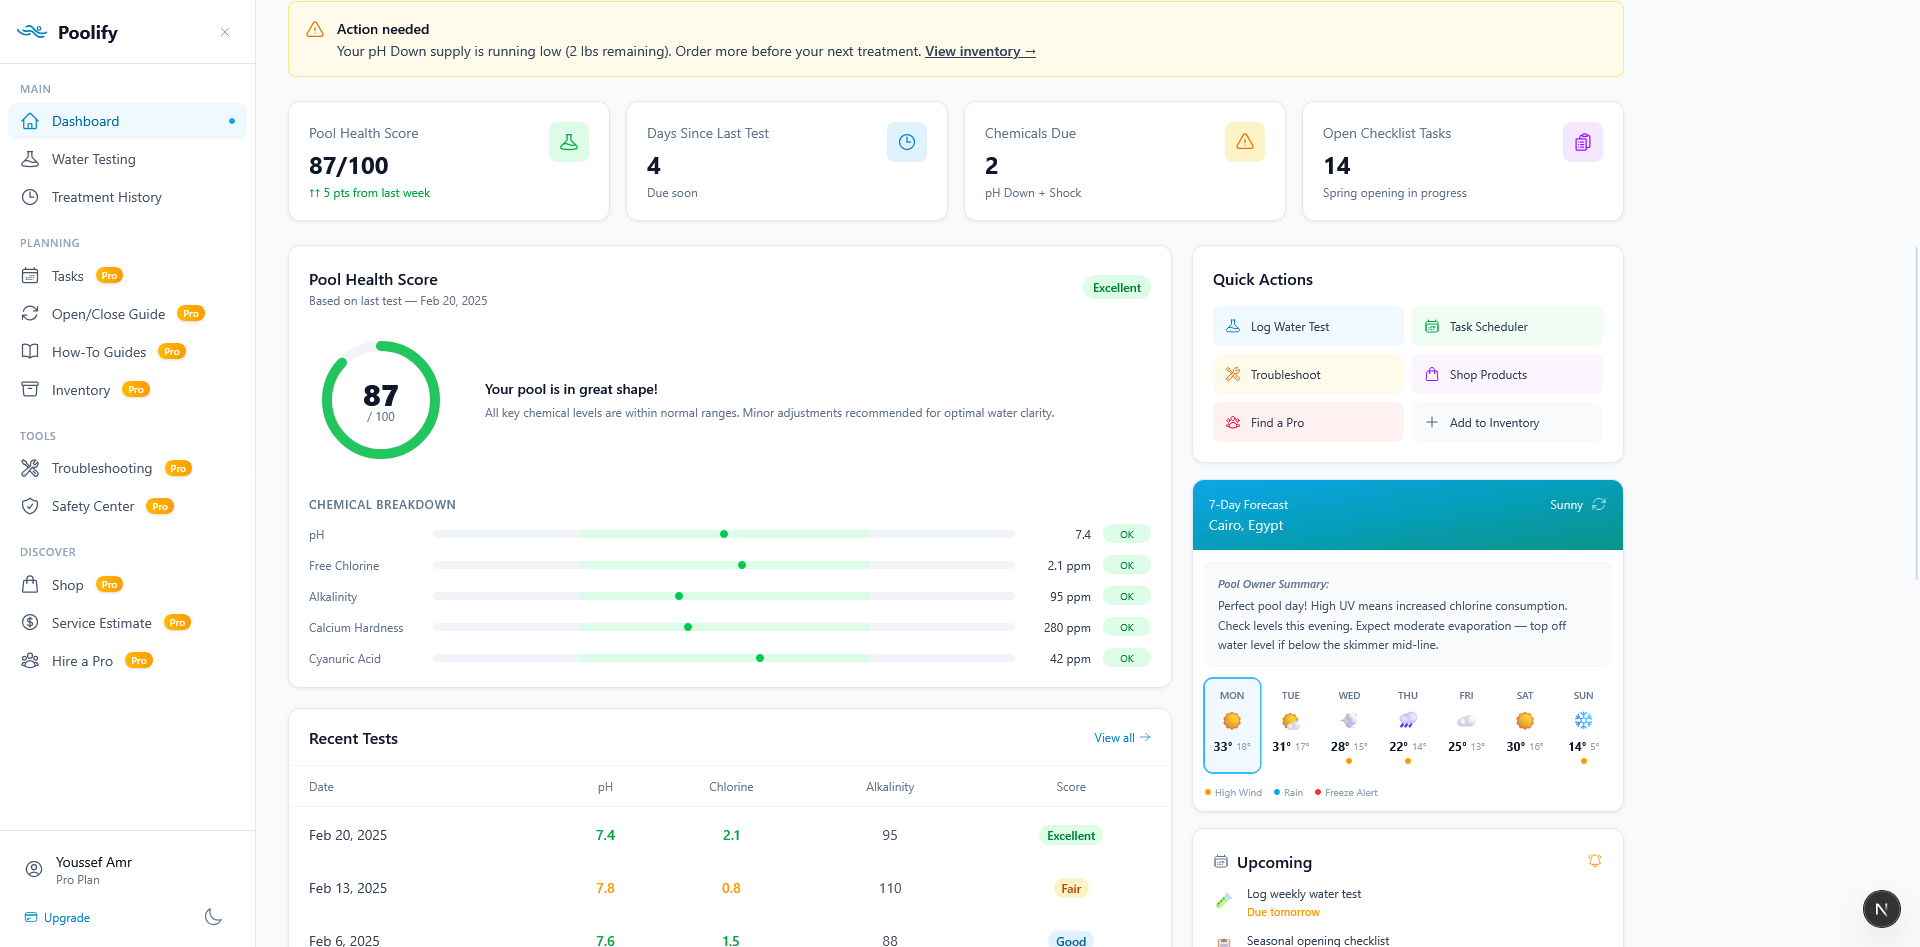Open the Shop section under Discover
This screenshot has width=1920, height=947.
point(67,585)
